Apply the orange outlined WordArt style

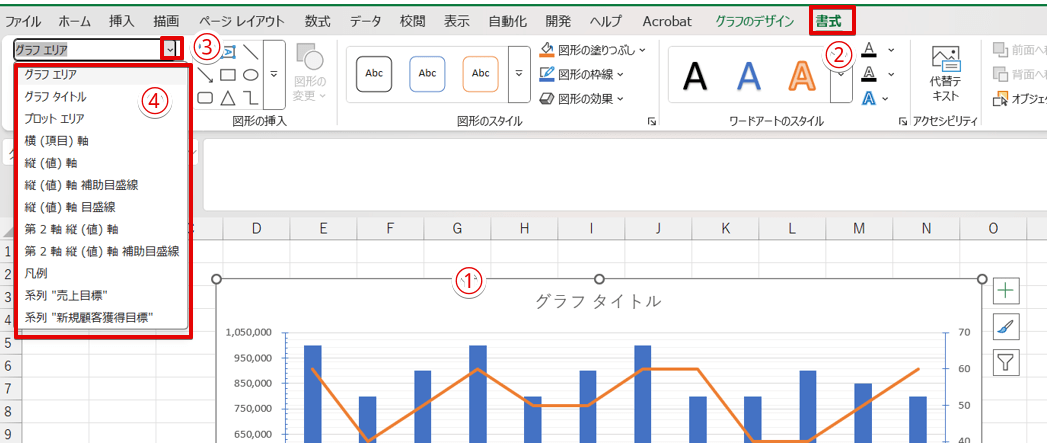click(801, 75)
